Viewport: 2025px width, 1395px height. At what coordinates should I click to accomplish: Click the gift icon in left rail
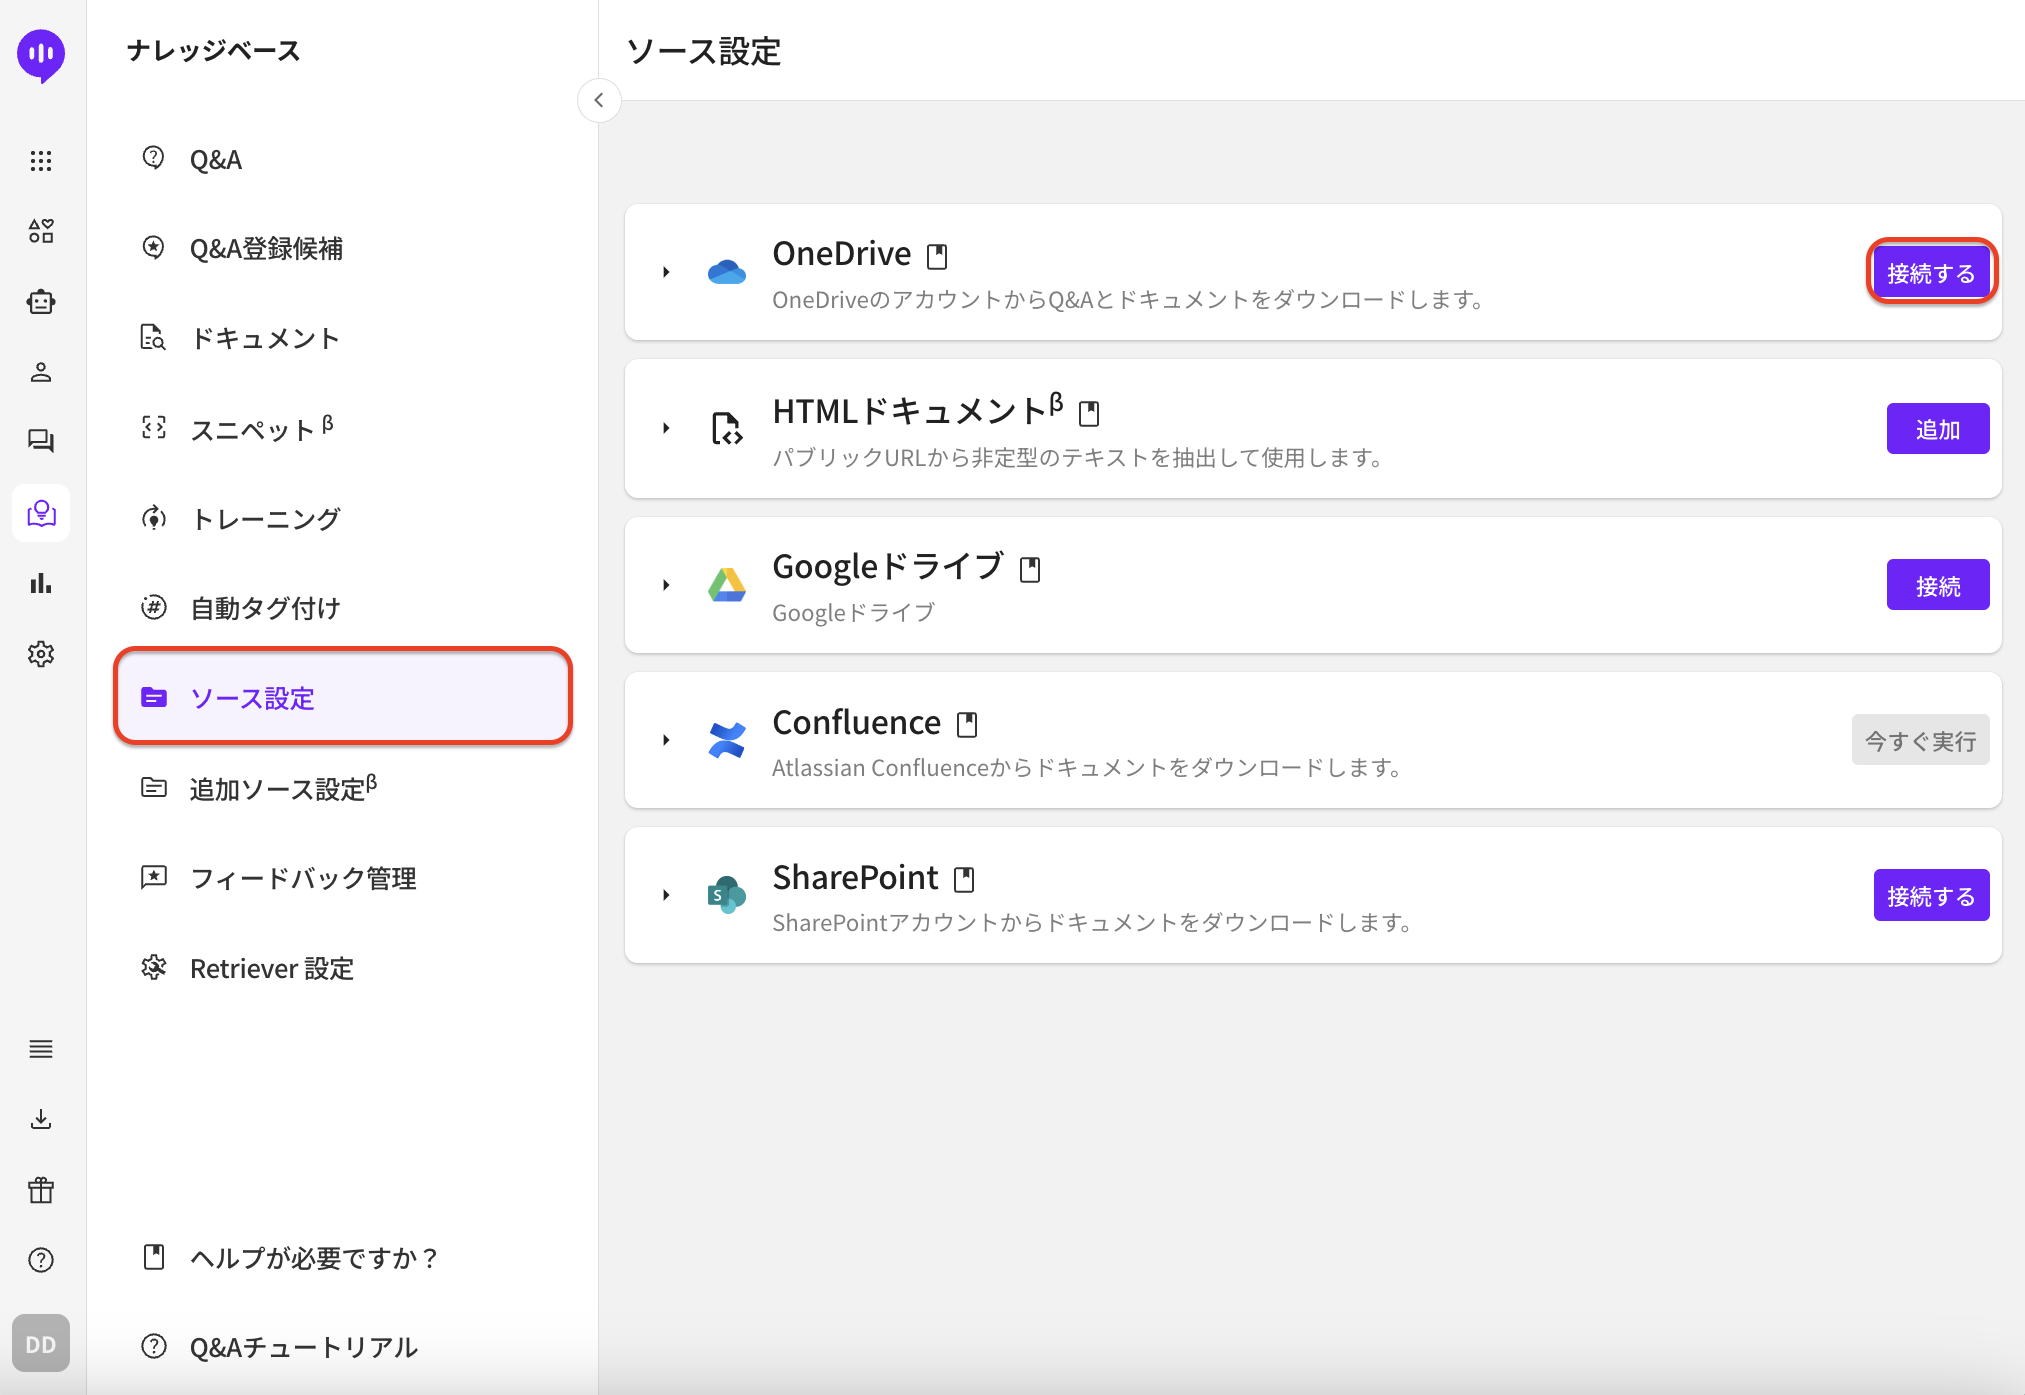(x=41, y=1190)
